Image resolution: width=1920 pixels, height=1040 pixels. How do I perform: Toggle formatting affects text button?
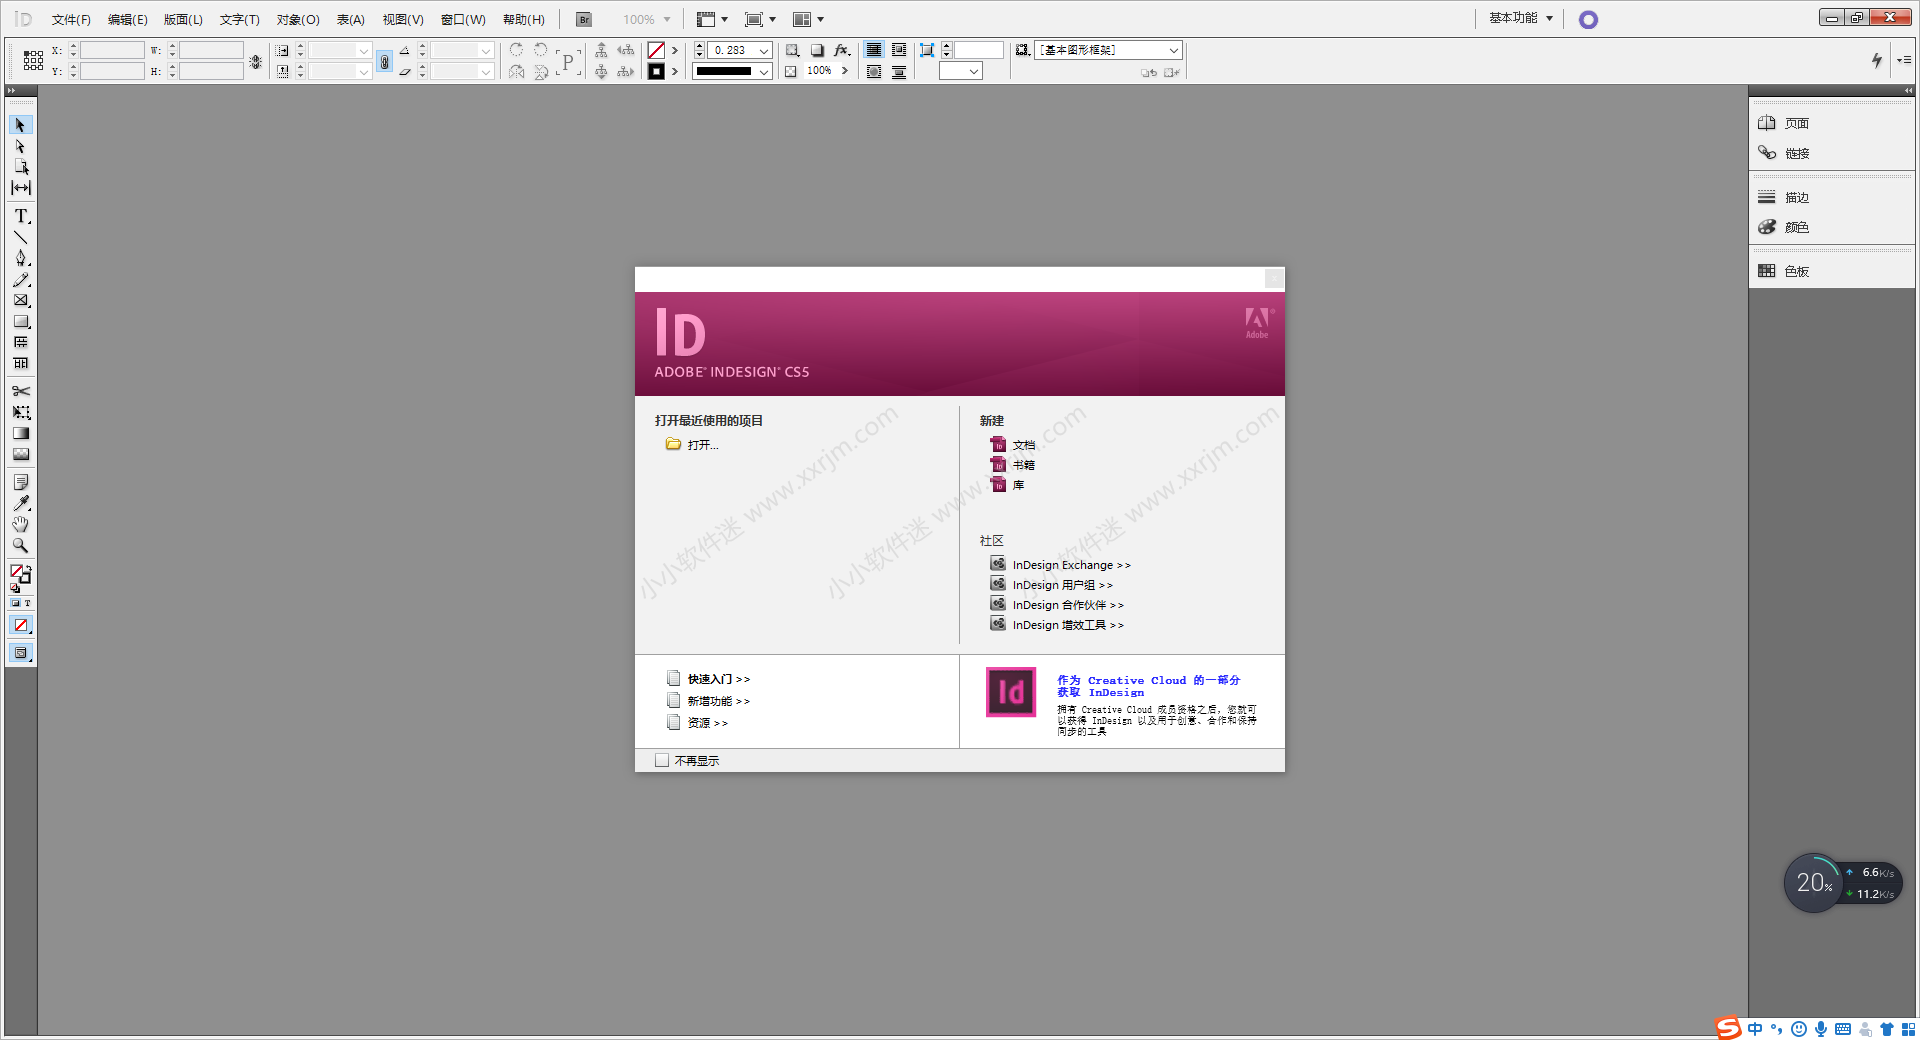(x=28, y=603)
